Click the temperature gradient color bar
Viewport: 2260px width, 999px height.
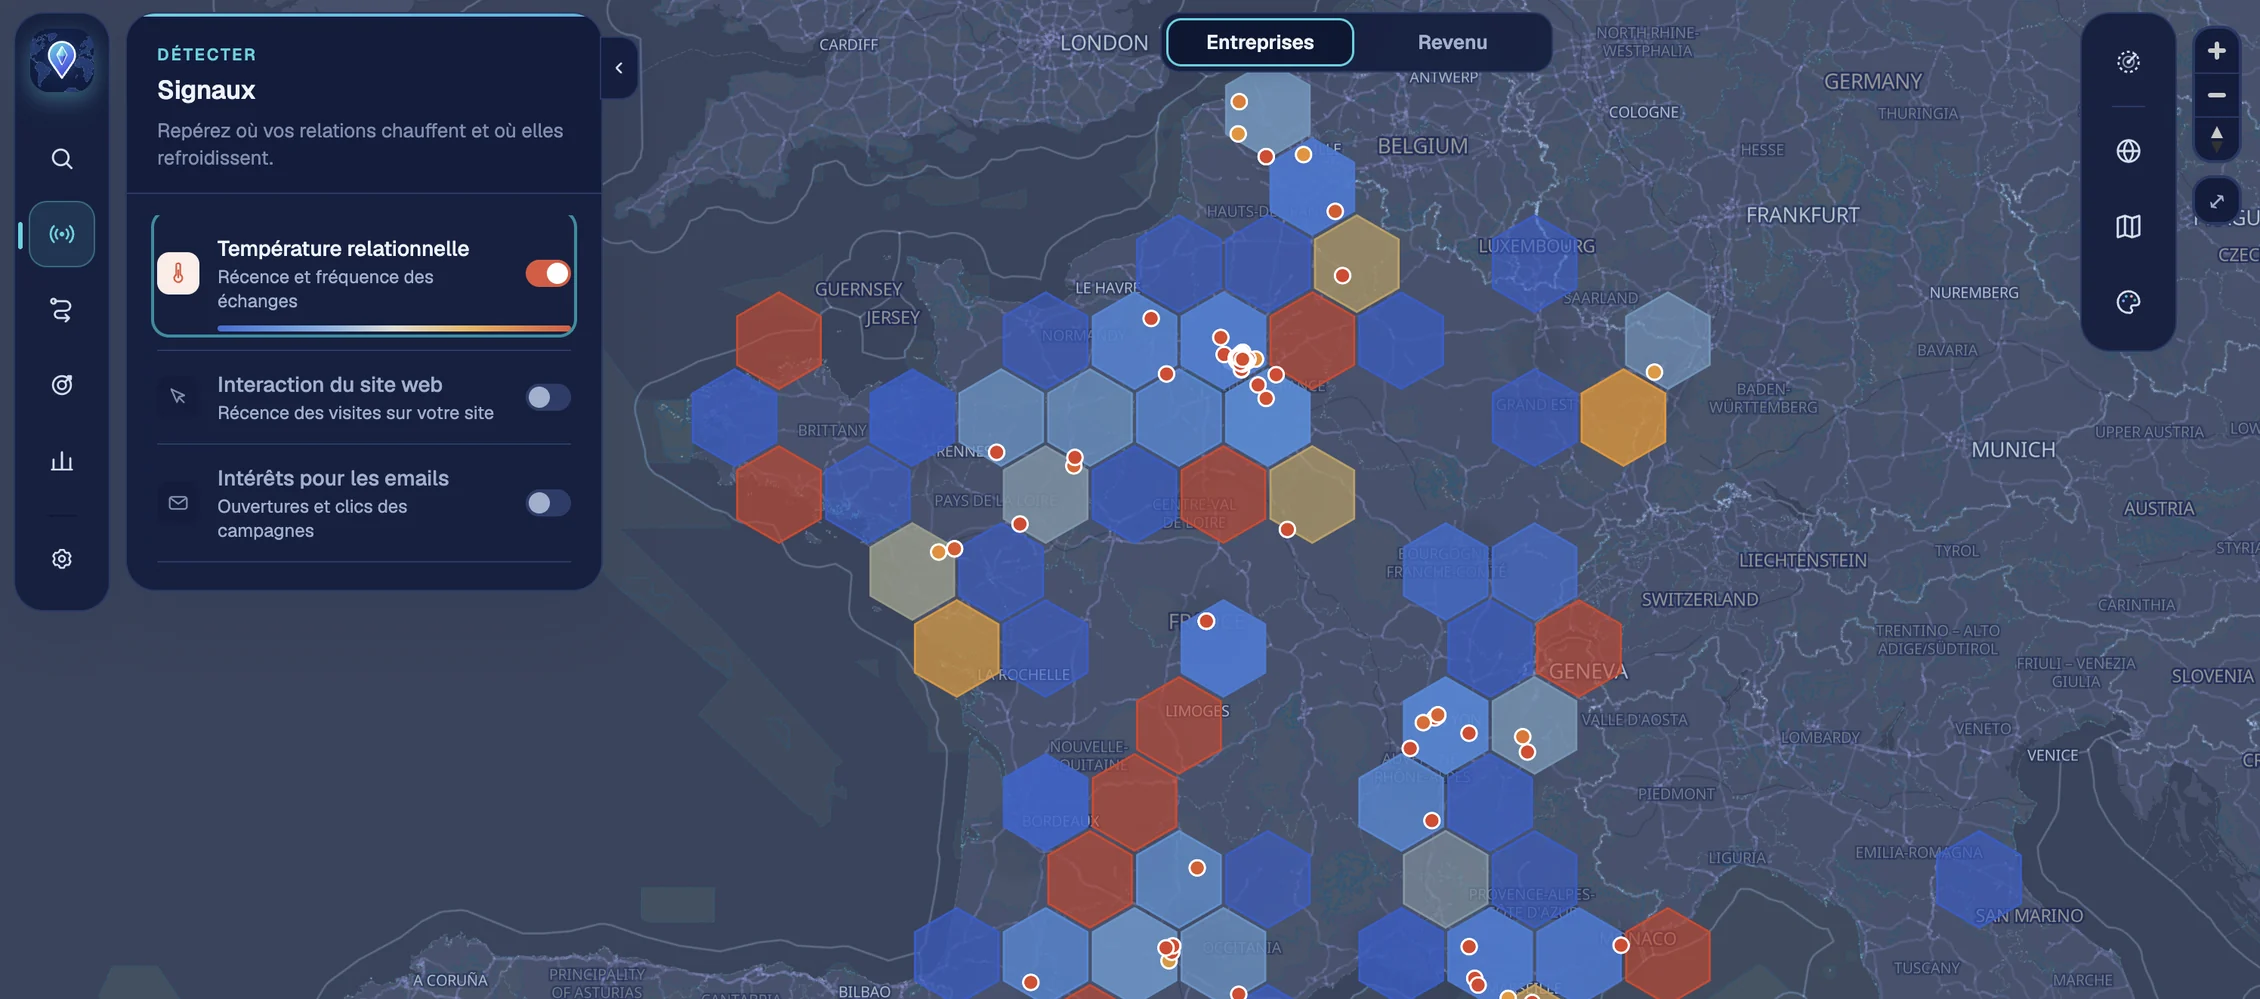394,328
